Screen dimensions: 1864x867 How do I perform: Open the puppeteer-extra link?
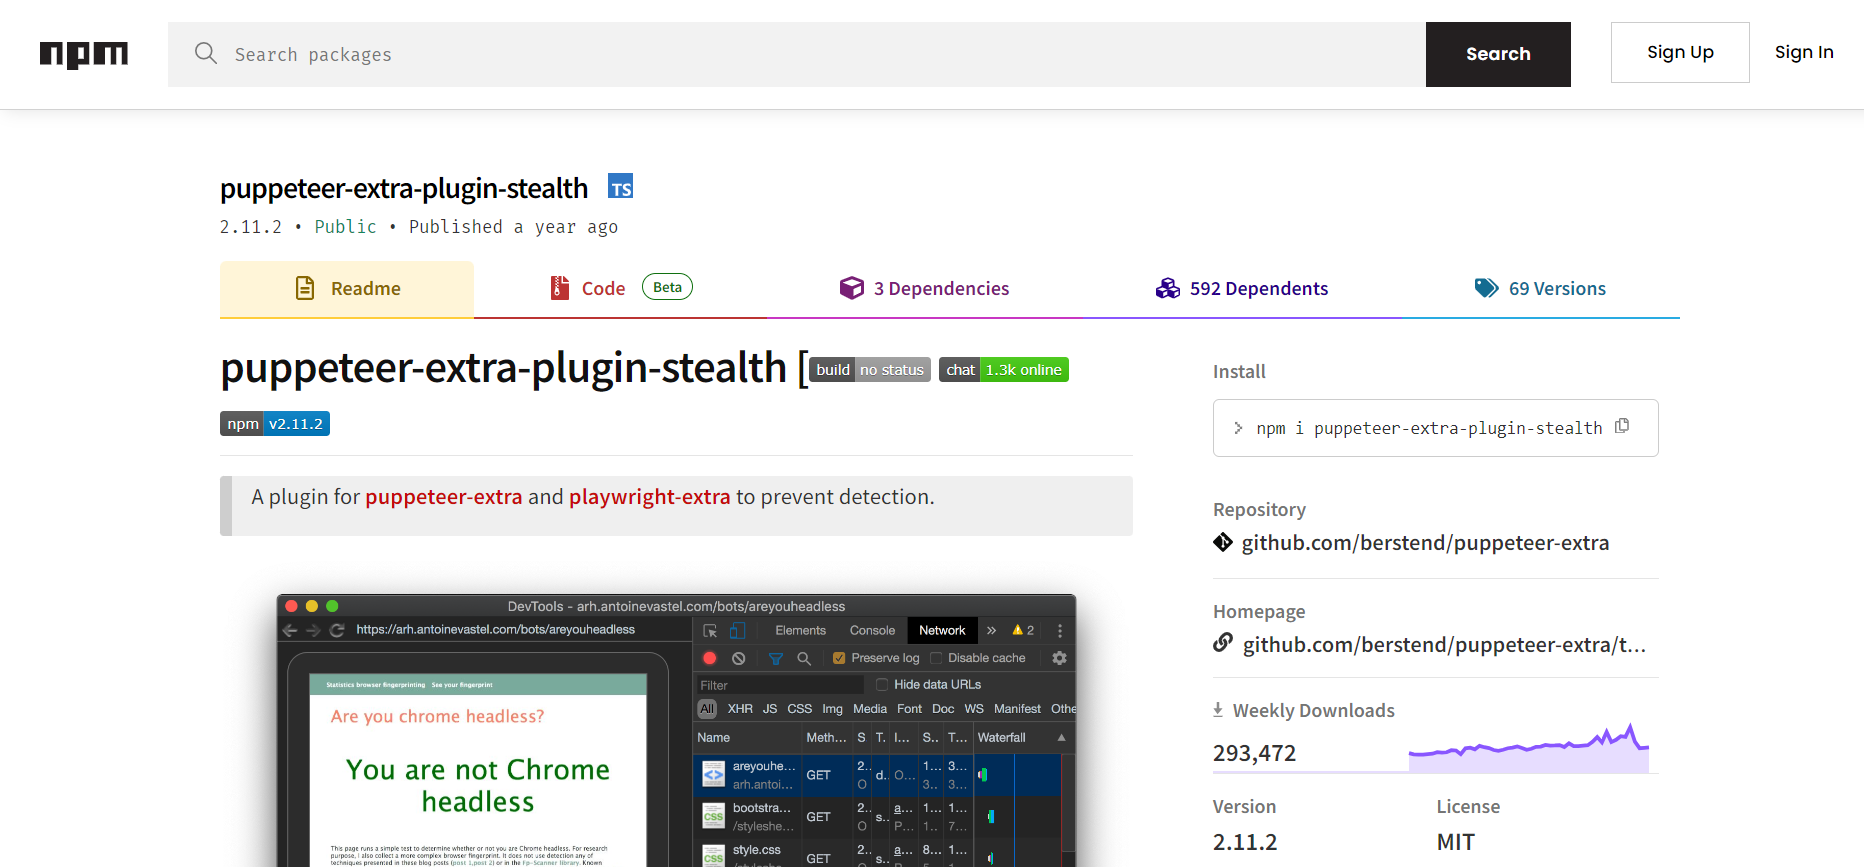pos(444,497)
